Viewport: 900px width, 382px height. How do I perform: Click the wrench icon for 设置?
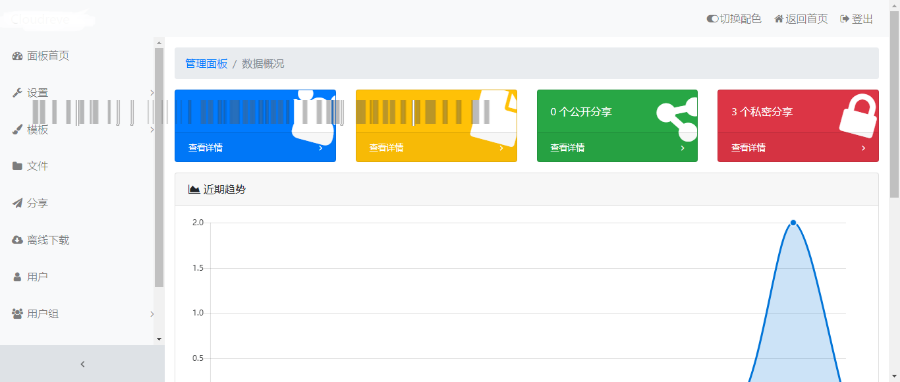click(x=17, y=93)
